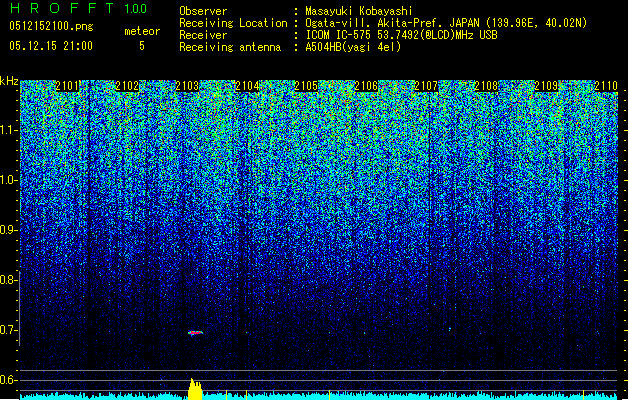629x400 pixels.
Task: Click the date stamp 05.12.15 21:00
Action: pyautogui.click(x=51, y=46)
